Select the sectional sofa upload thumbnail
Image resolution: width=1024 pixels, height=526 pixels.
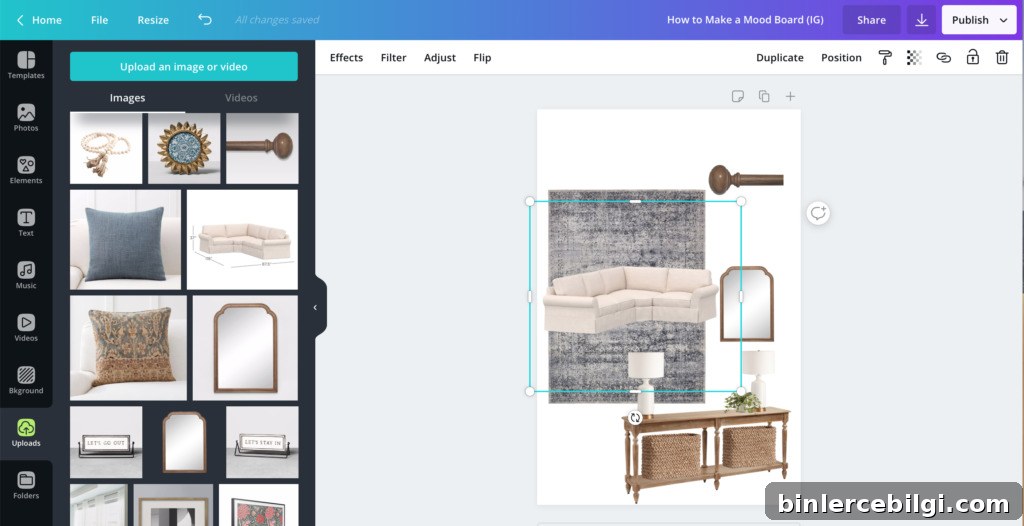coord(242,240)
